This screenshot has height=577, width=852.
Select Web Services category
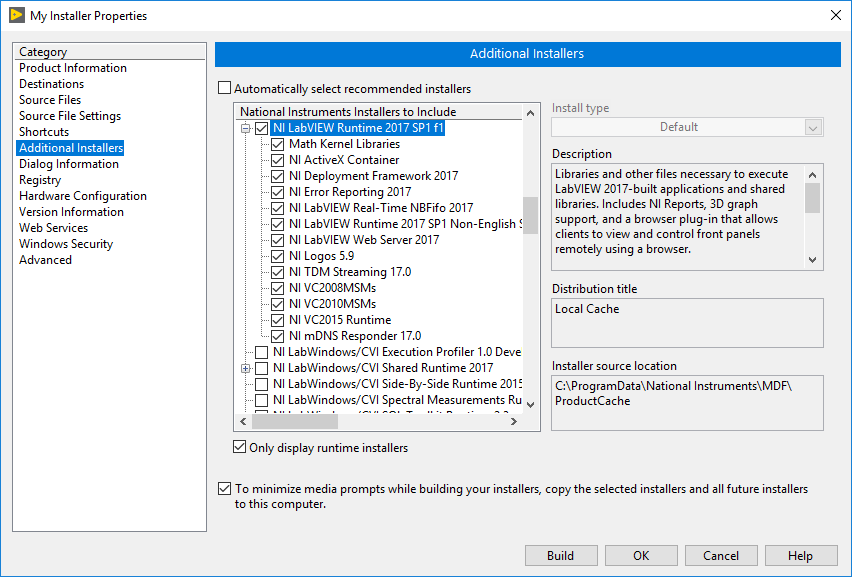[x=53, y=228]
